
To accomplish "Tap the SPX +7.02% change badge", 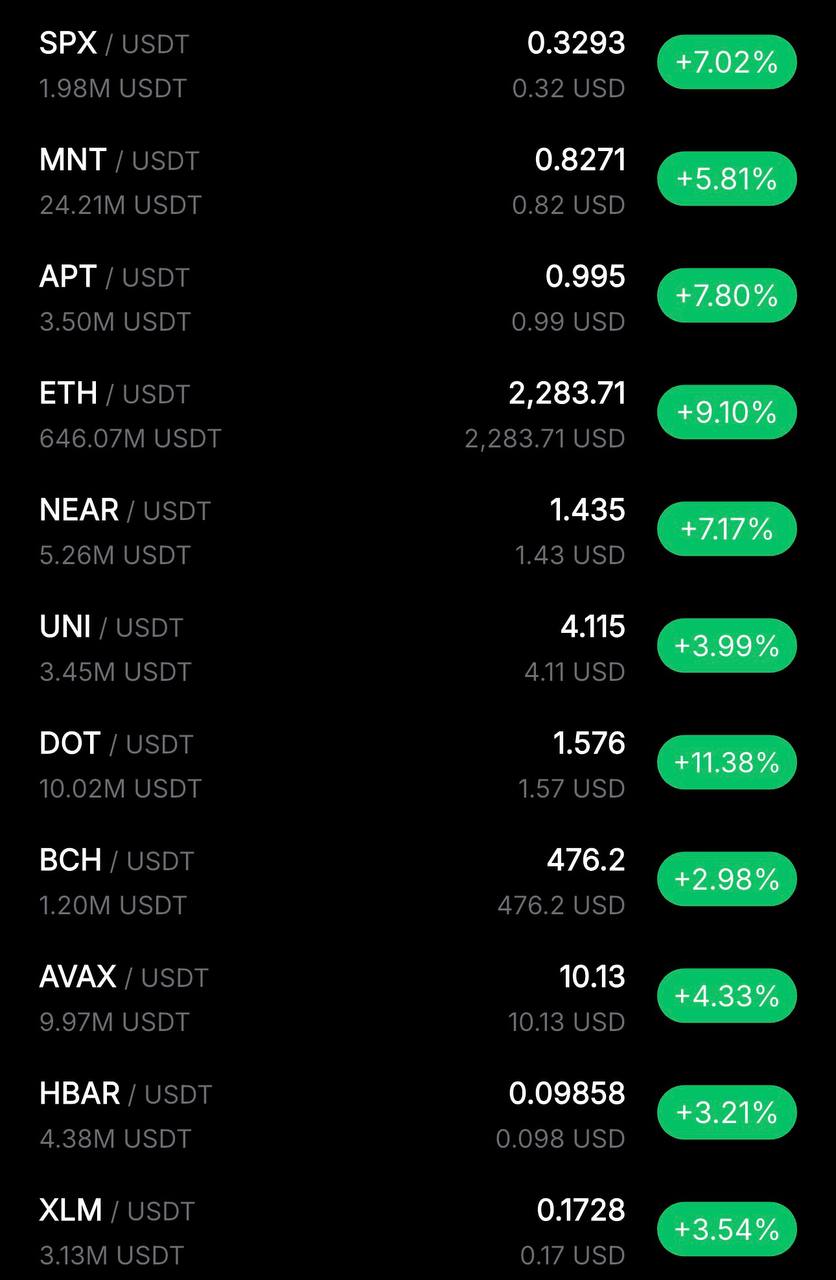I will click(x=726, y=63).
